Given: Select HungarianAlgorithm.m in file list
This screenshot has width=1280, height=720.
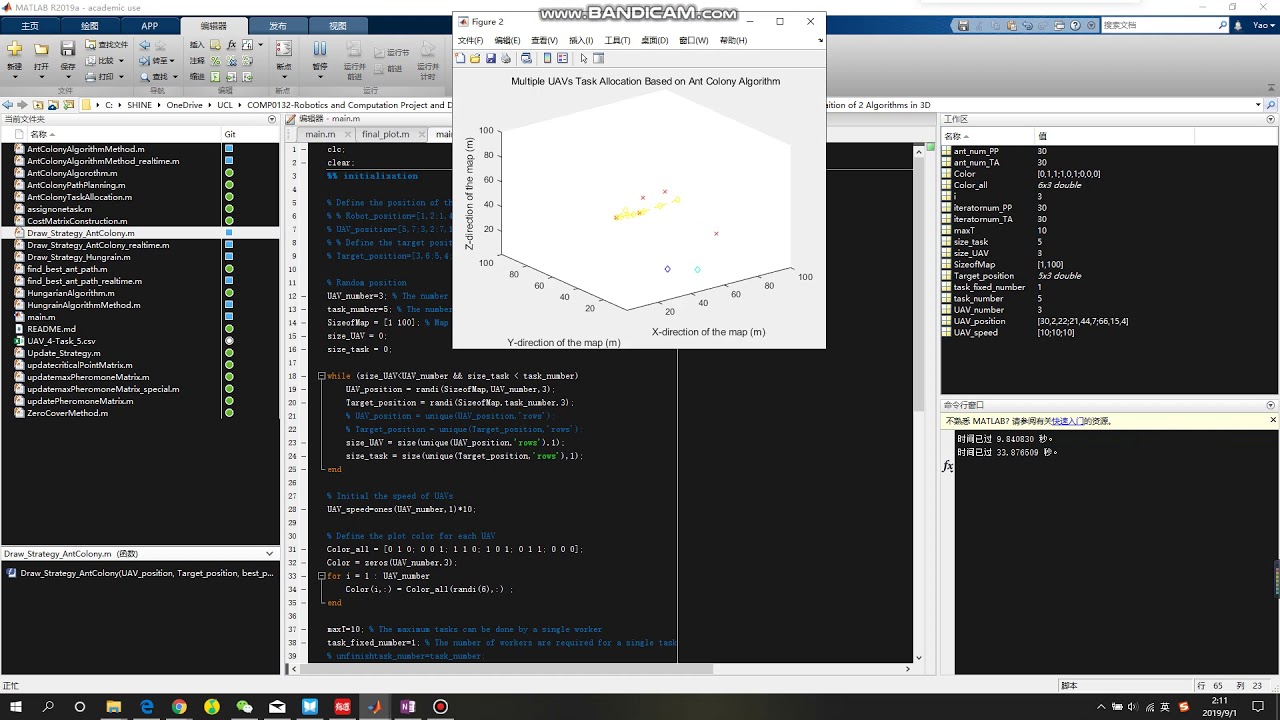Looking at the screenshot, I should click(70, 293).
